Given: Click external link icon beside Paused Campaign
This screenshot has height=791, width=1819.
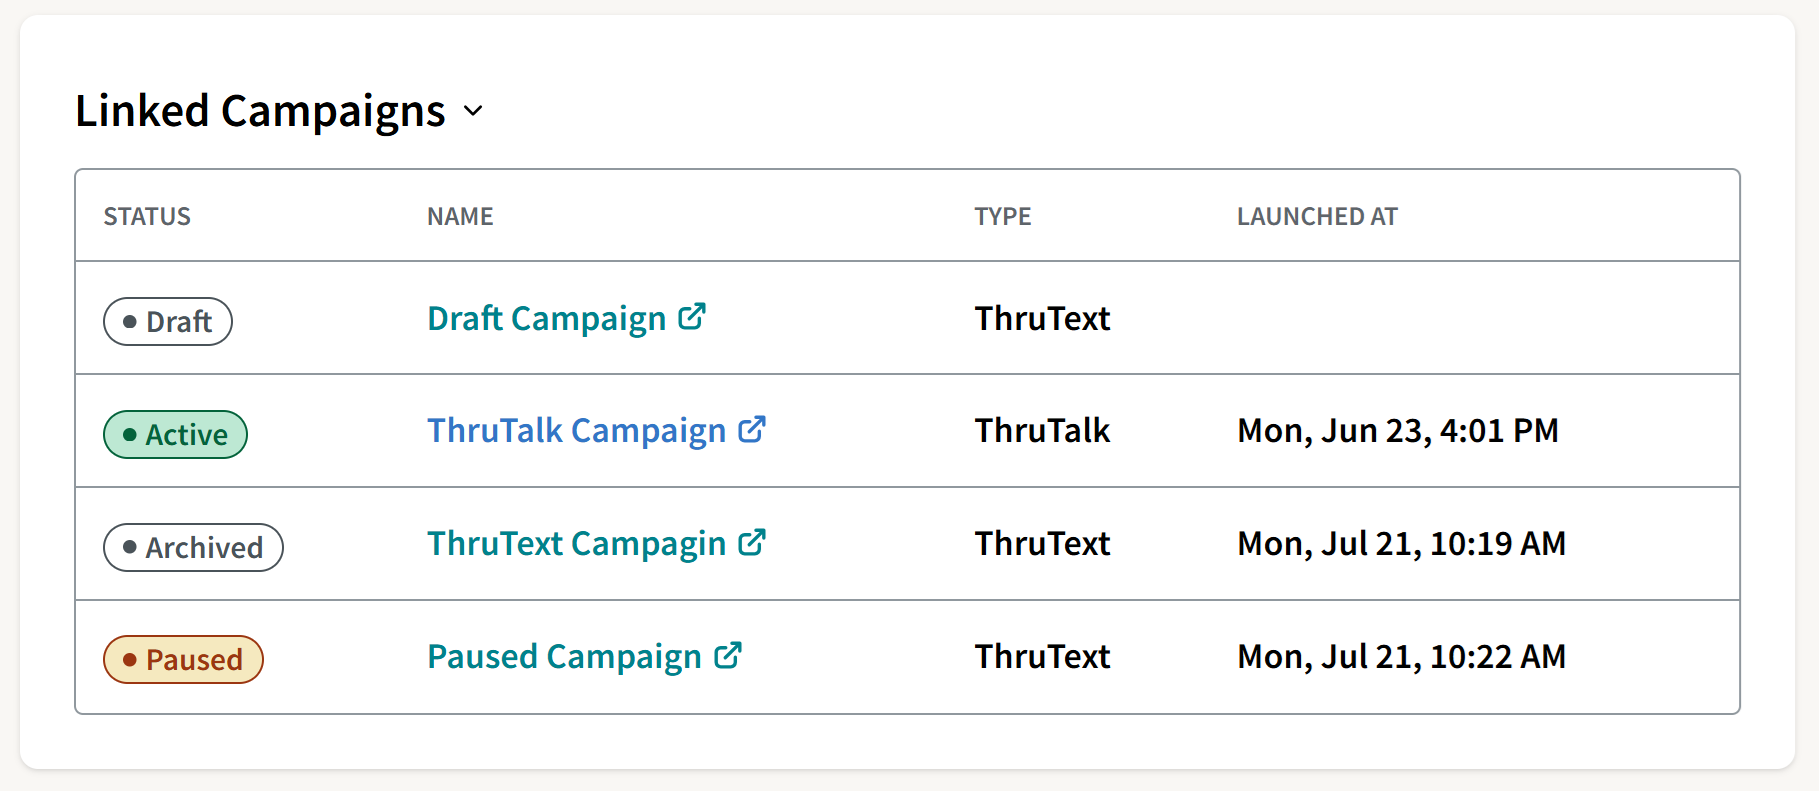Looking at the screenshot, I should pos(728,656).
